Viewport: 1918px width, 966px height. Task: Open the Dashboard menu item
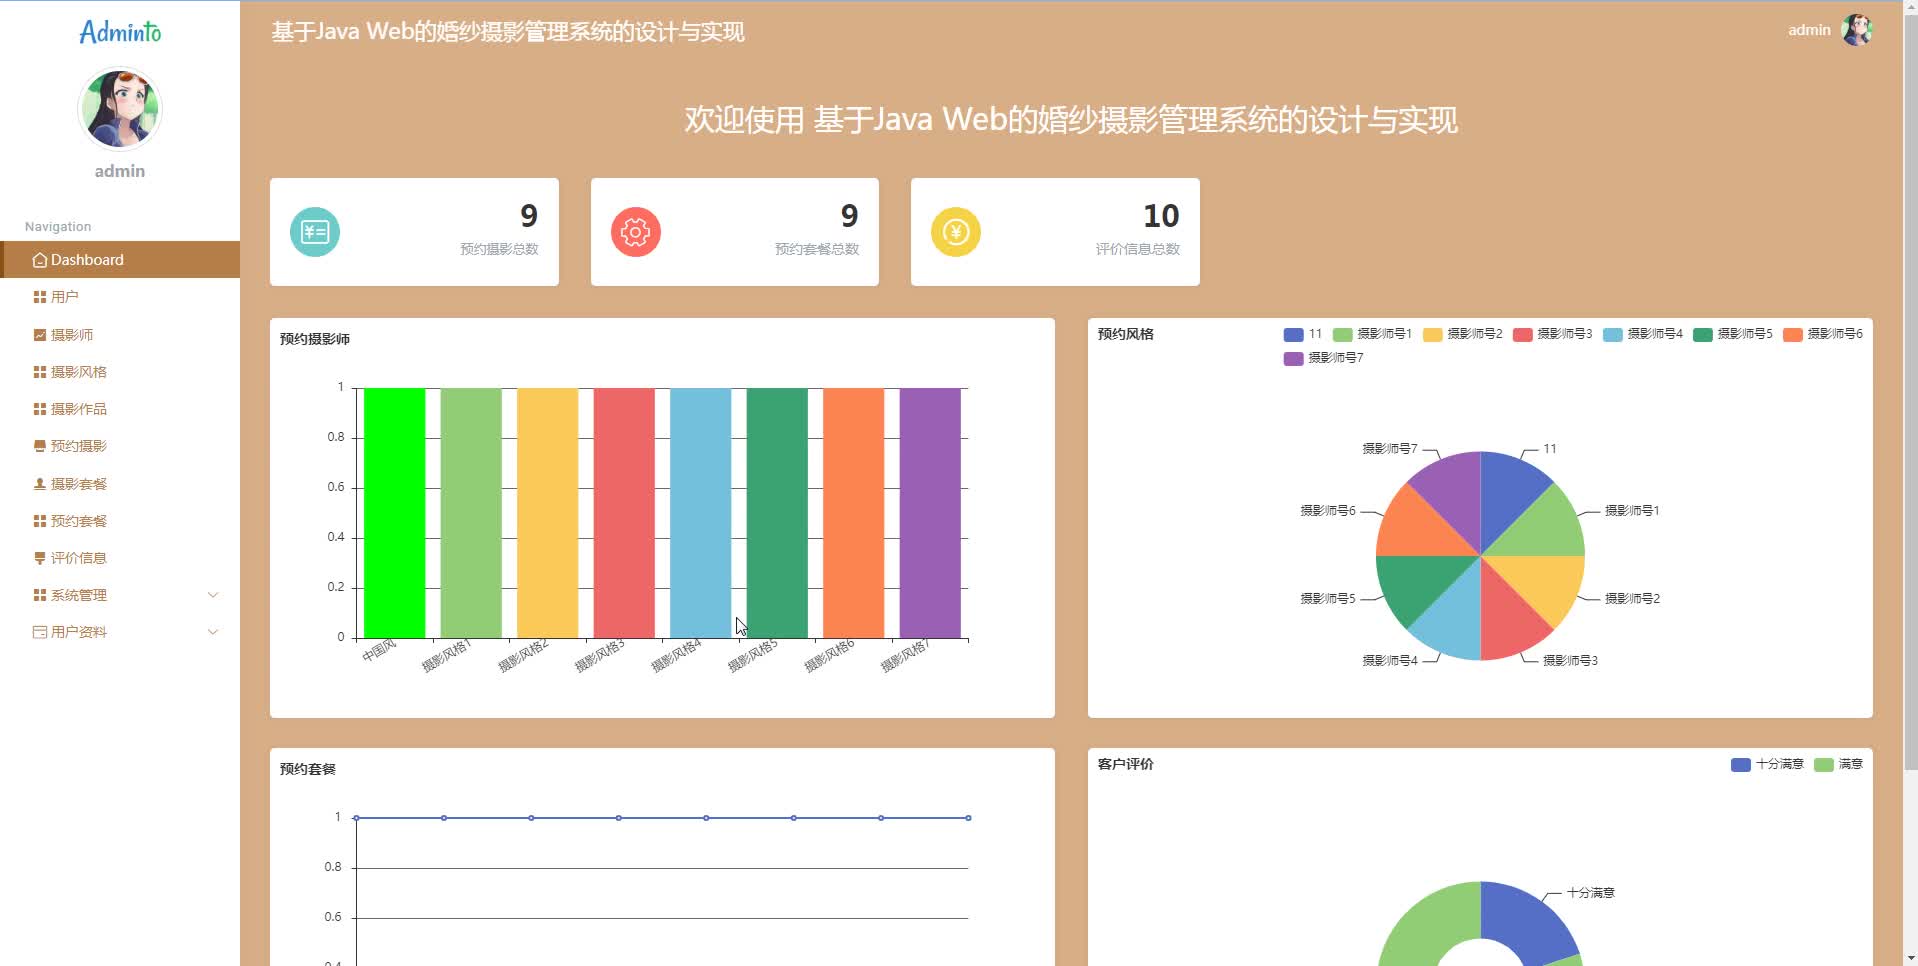tap(120, 260)
